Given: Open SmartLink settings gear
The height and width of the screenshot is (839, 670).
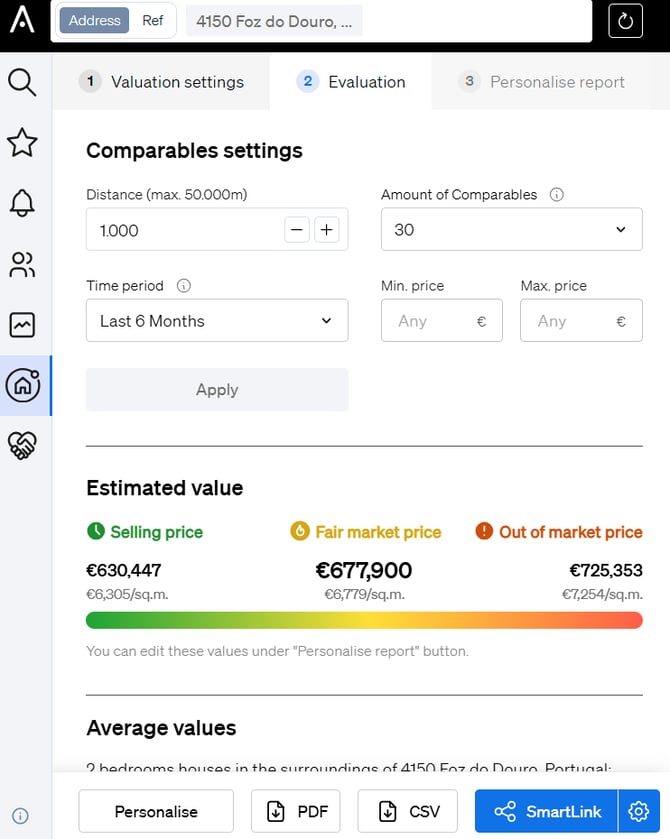Looking at the screenshot, I should click(638, 811).
